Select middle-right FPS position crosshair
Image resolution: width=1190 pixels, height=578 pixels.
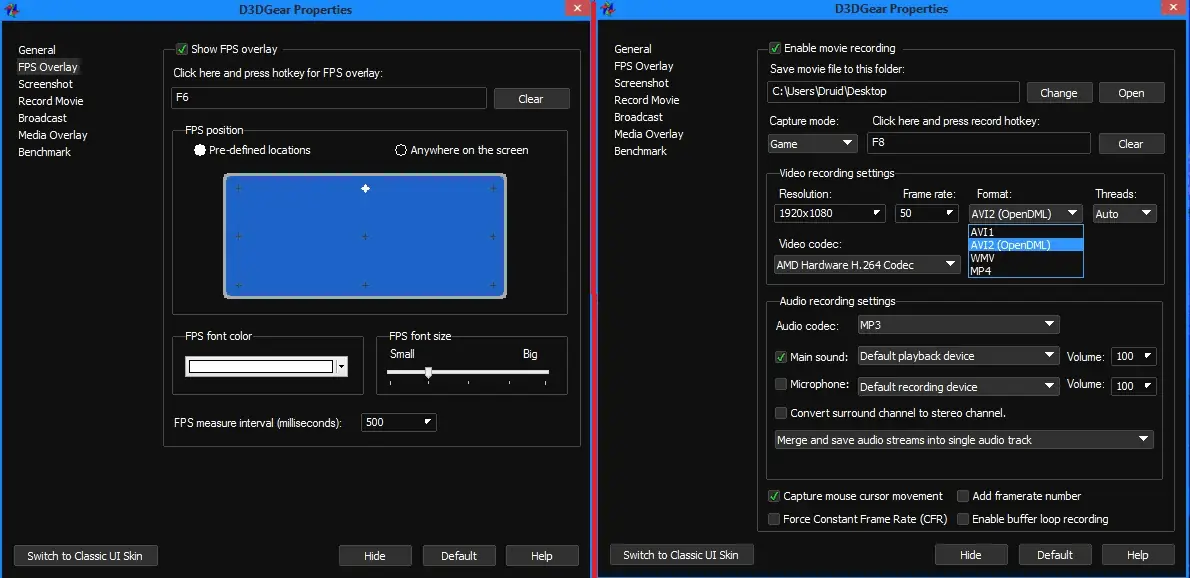point(493,237)
